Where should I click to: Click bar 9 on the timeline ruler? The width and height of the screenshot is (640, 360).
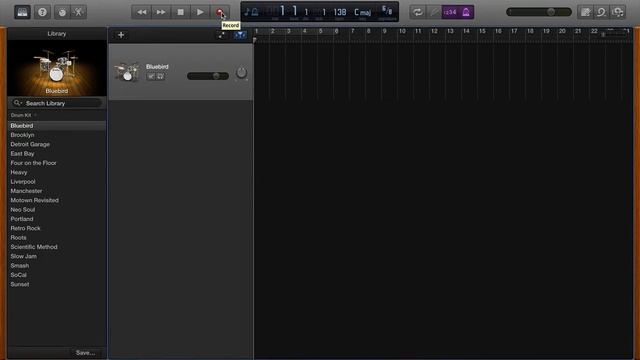pos(384,31)
